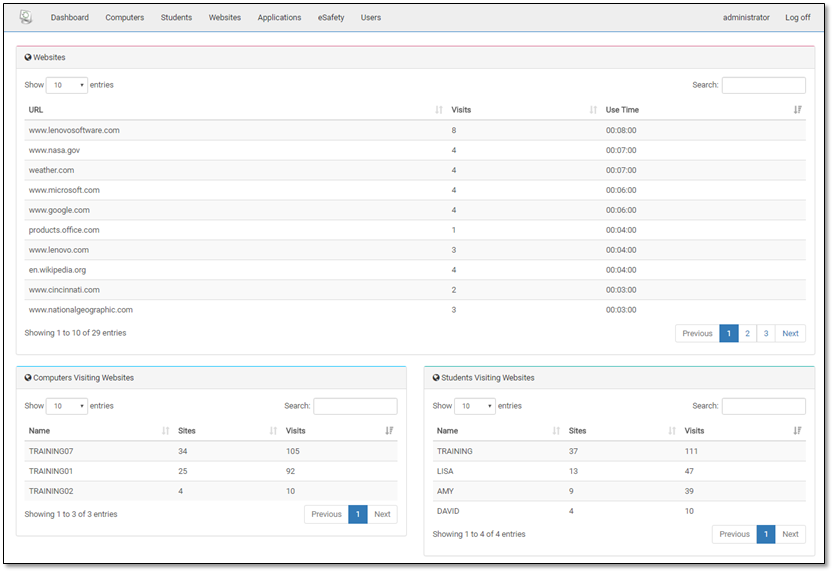
Task: Select www.google.com in Websites table
Action: point(59,210)
